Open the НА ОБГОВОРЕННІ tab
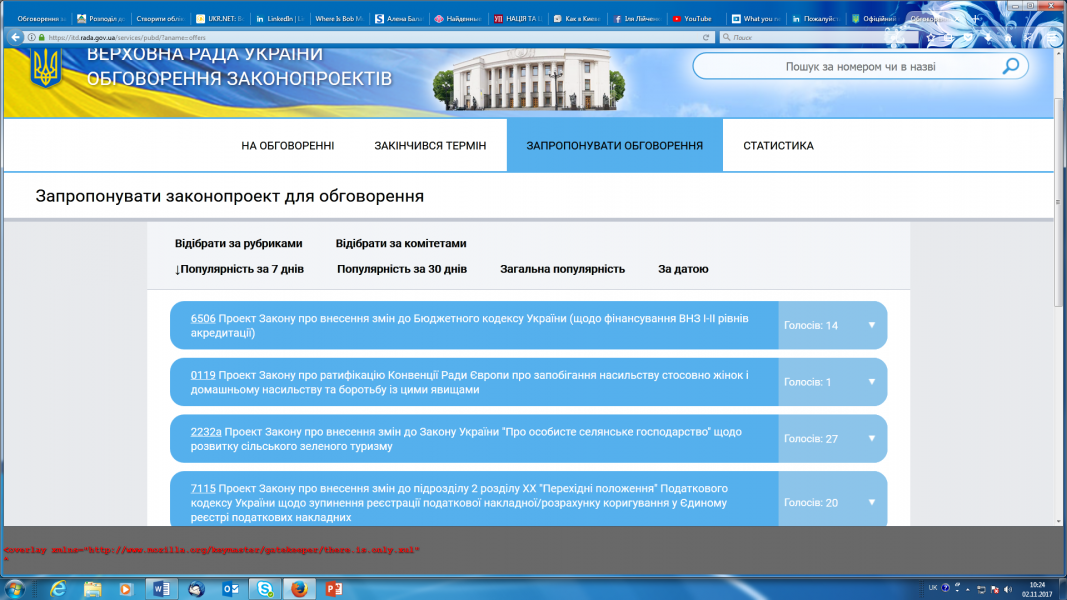 [x=288, y=146]
